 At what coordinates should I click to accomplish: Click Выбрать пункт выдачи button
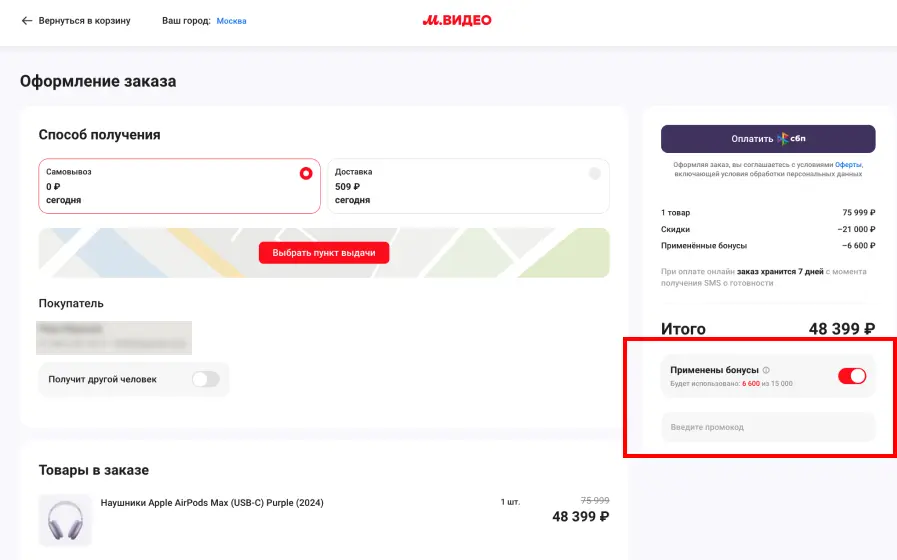(x=324, y=253)
